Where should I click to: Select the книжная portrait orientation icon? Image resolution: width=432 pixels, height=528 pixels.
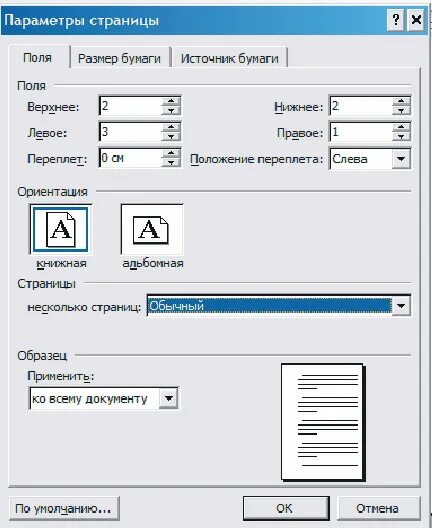pyautogui.click(x=61, y=230)
